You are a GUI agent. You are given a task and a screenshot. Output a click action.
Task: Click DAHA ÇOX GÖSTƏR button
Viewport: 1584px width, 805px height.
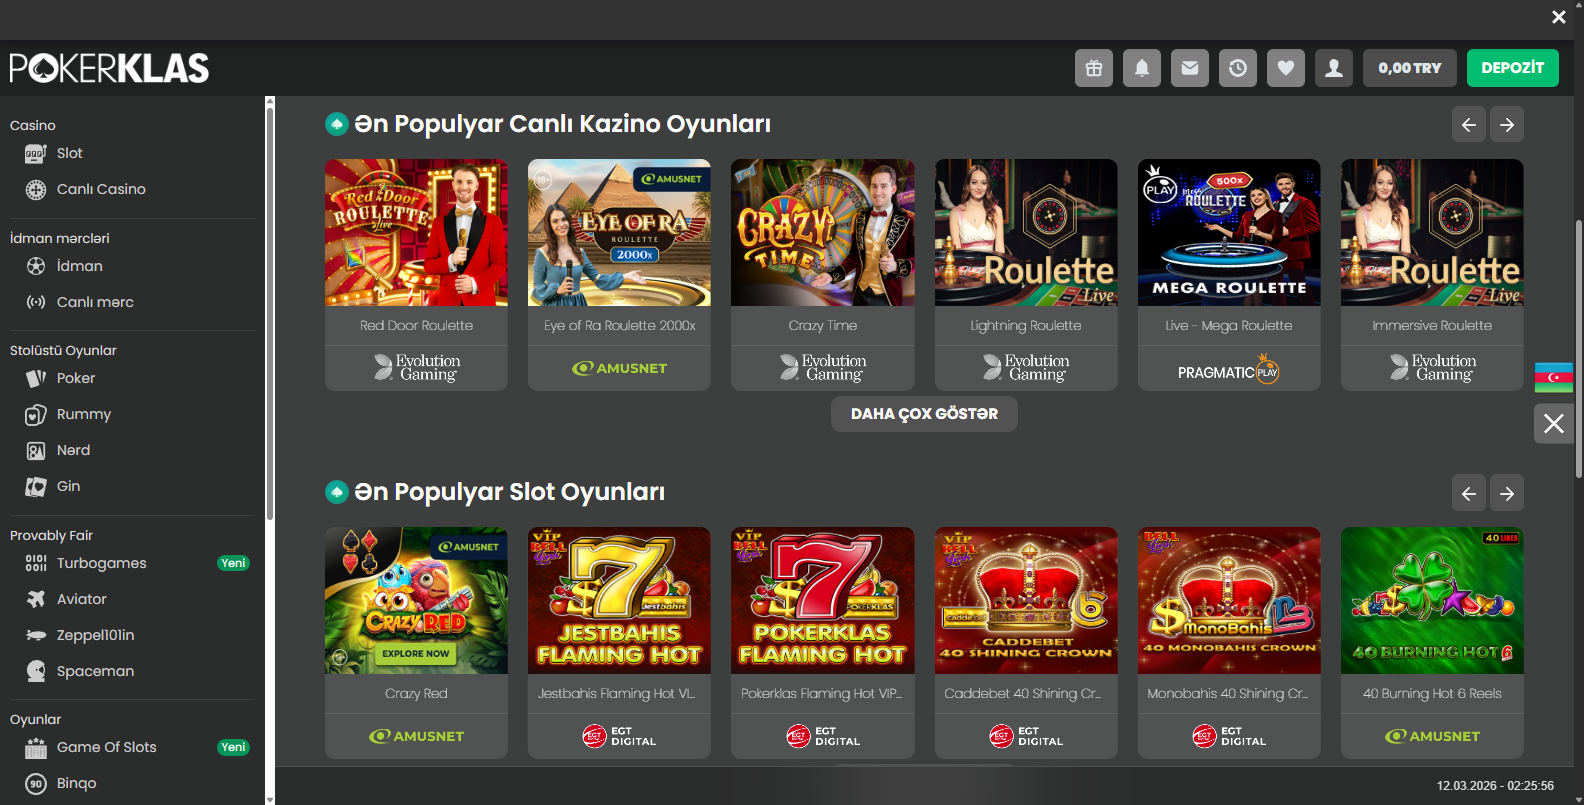tap(924, 414)
